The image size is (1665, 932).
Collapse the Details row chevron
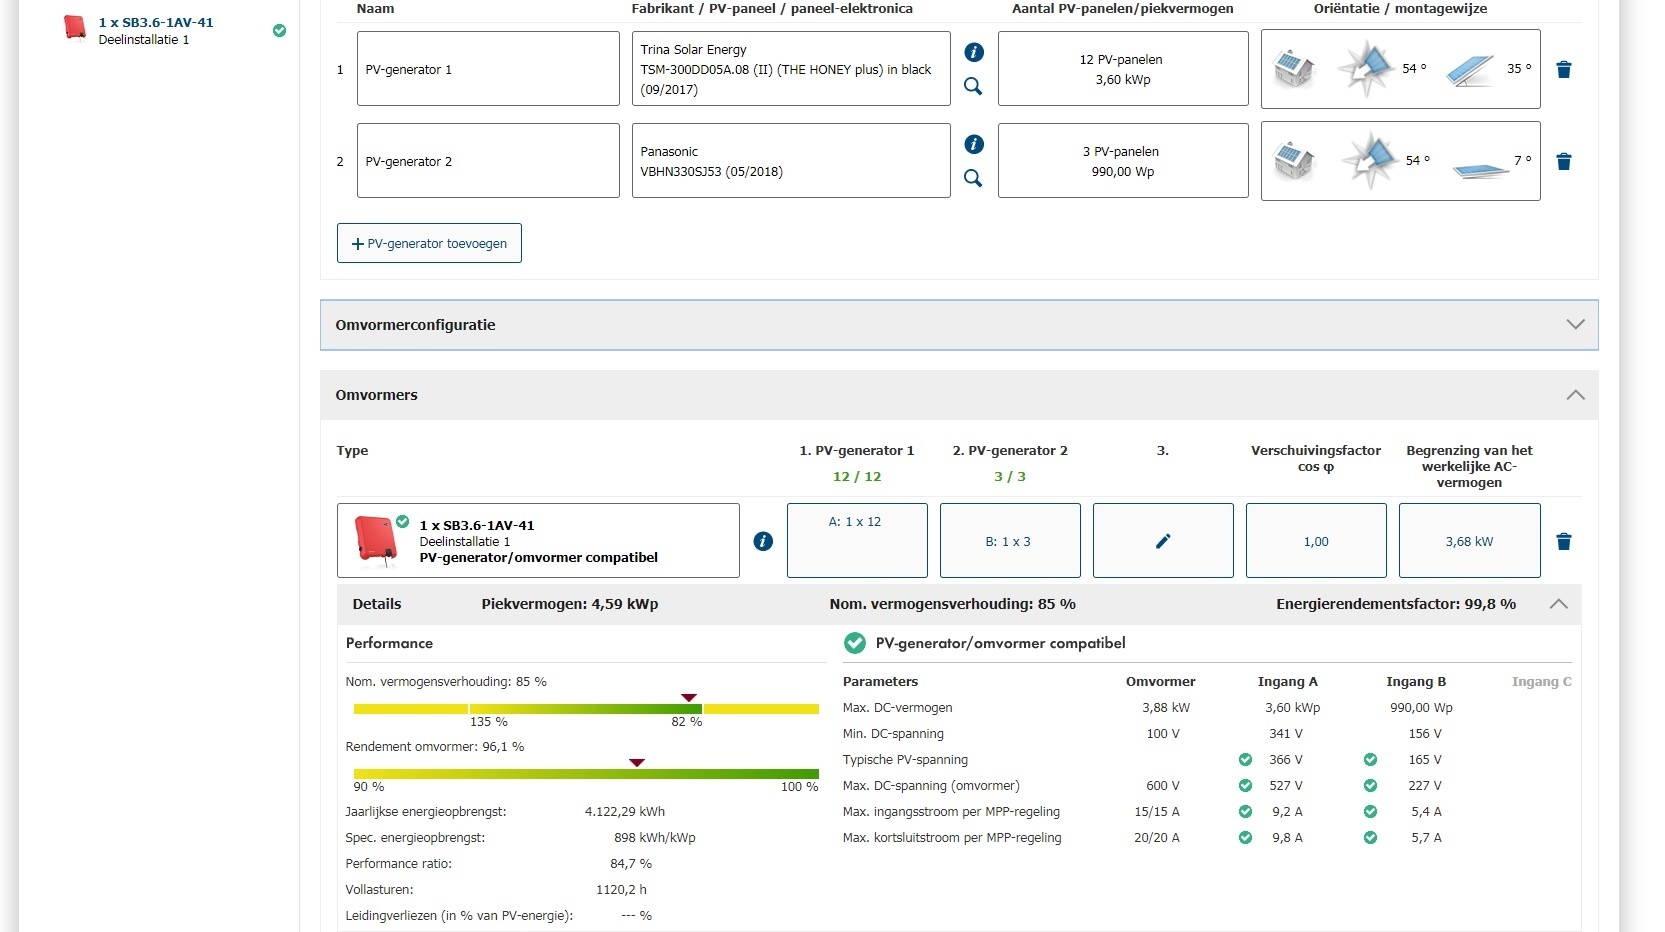point(1558,604)
